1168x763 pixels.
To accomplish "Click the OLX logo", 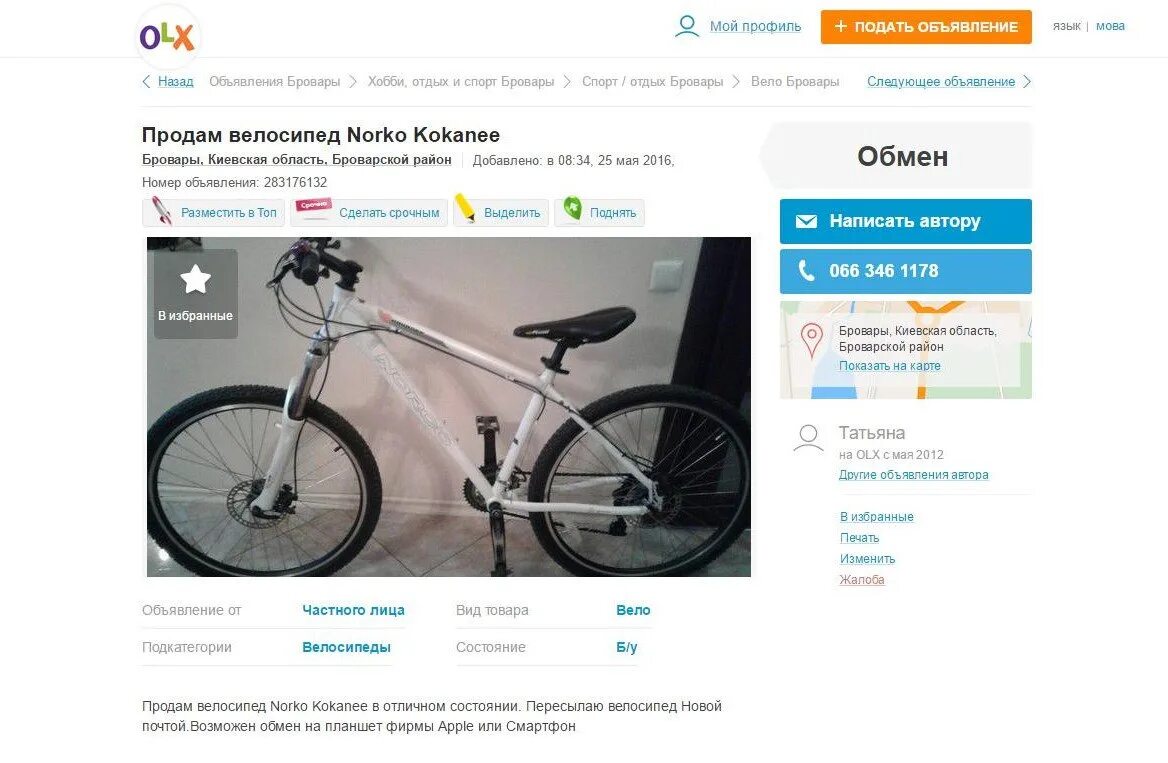I will coord(168,36).
